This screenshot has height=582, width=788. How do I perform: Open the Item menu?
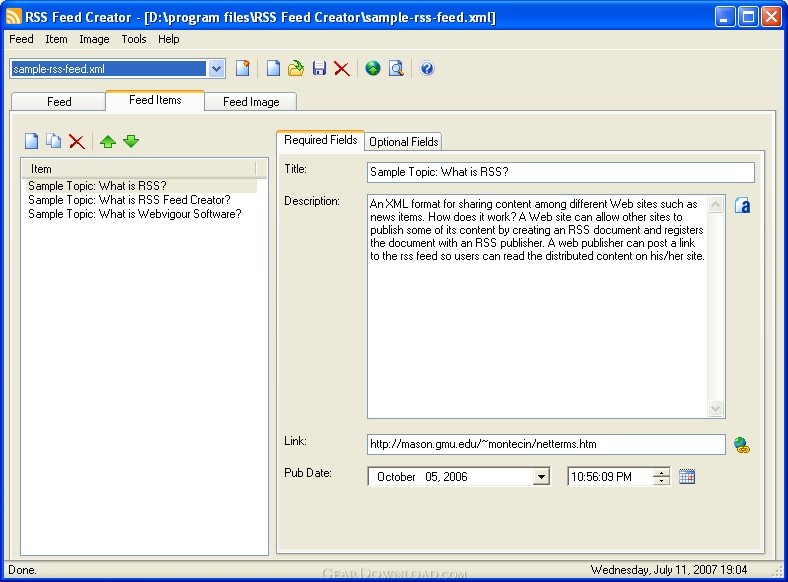coord(56,39)
